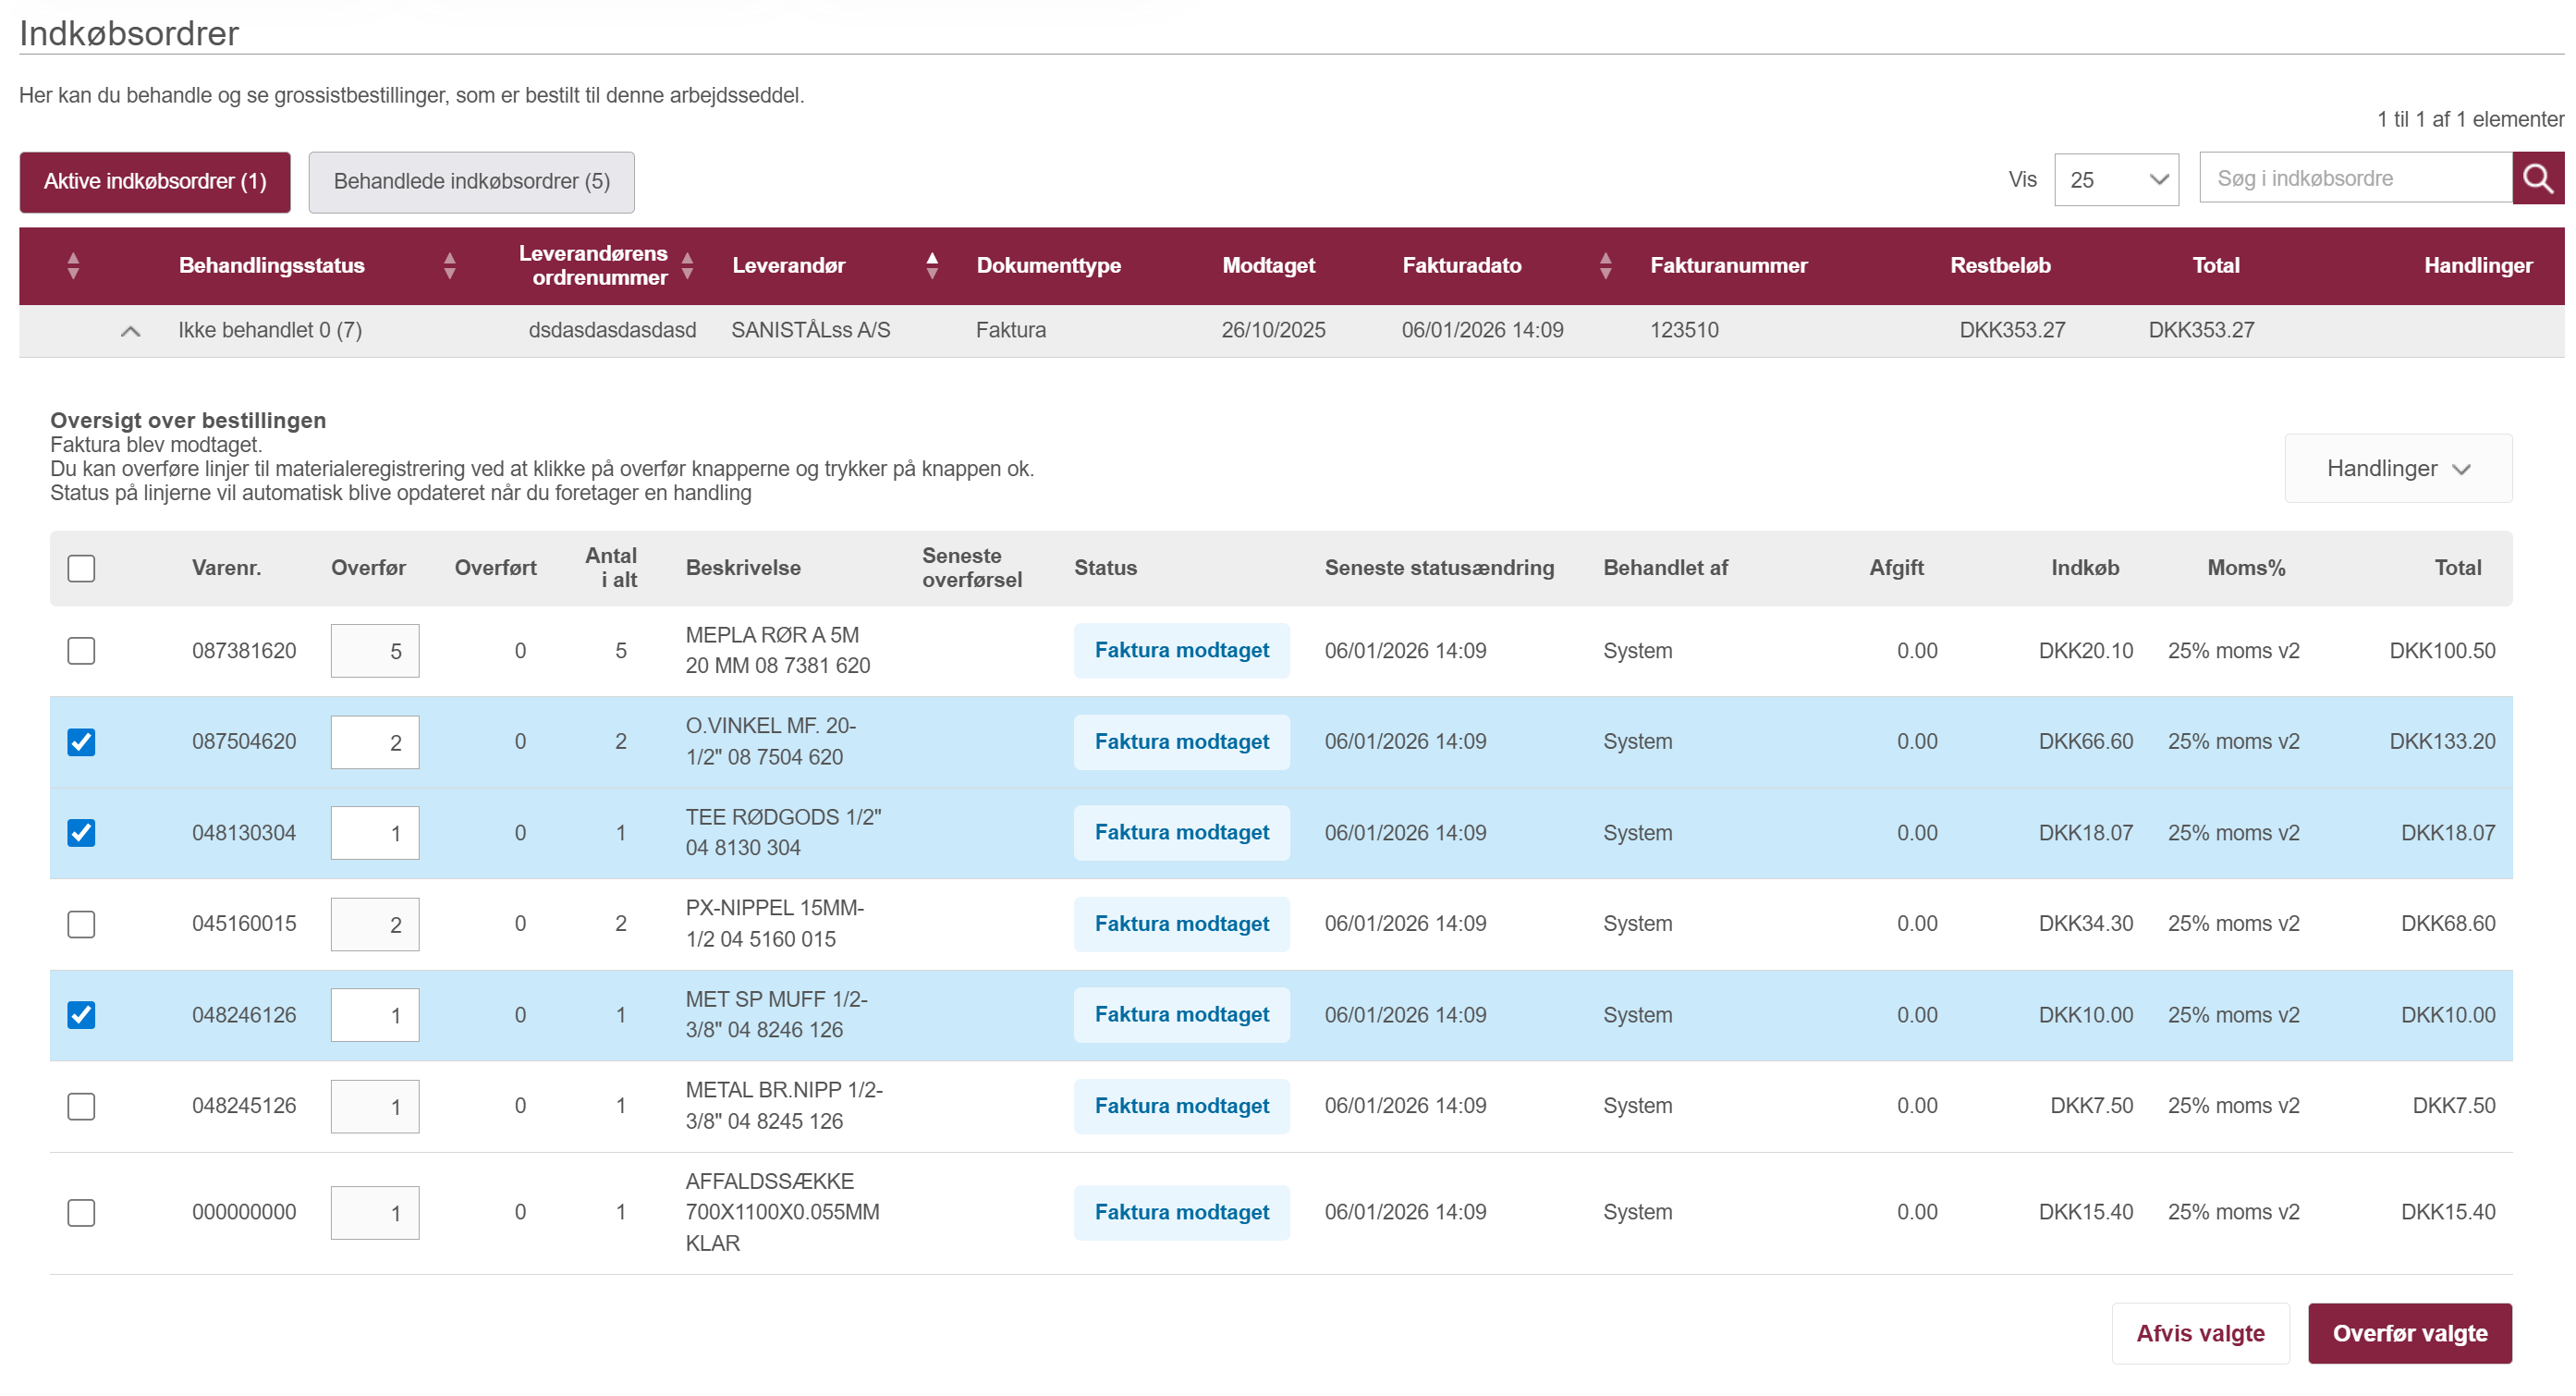This screenshot has height=1396, width=2576.
Task: Tick the AFFALDSSÆKKE line checkbox
Action: coord(81,1212)
